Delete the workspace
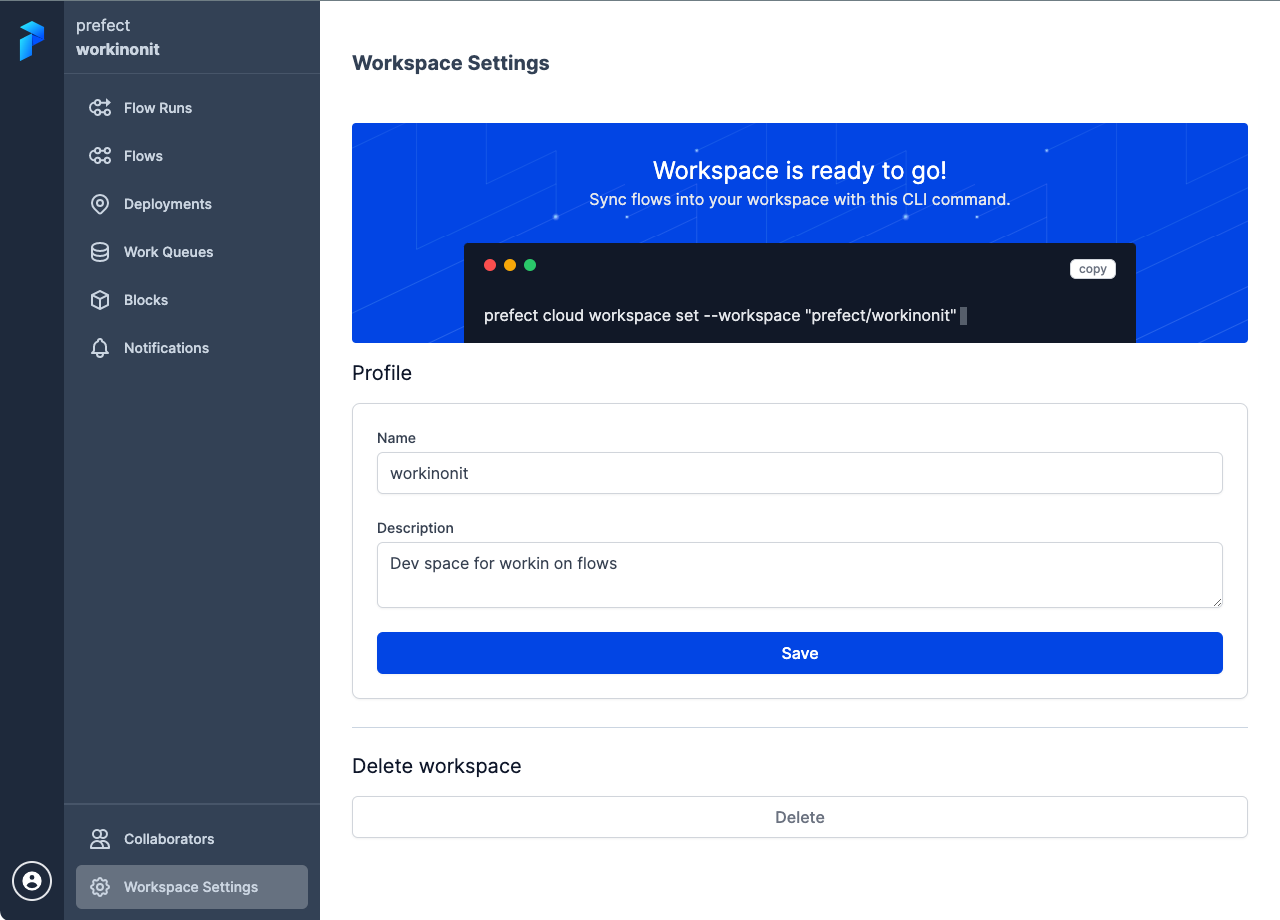1280x920 pixels. [x=800, y=817]
